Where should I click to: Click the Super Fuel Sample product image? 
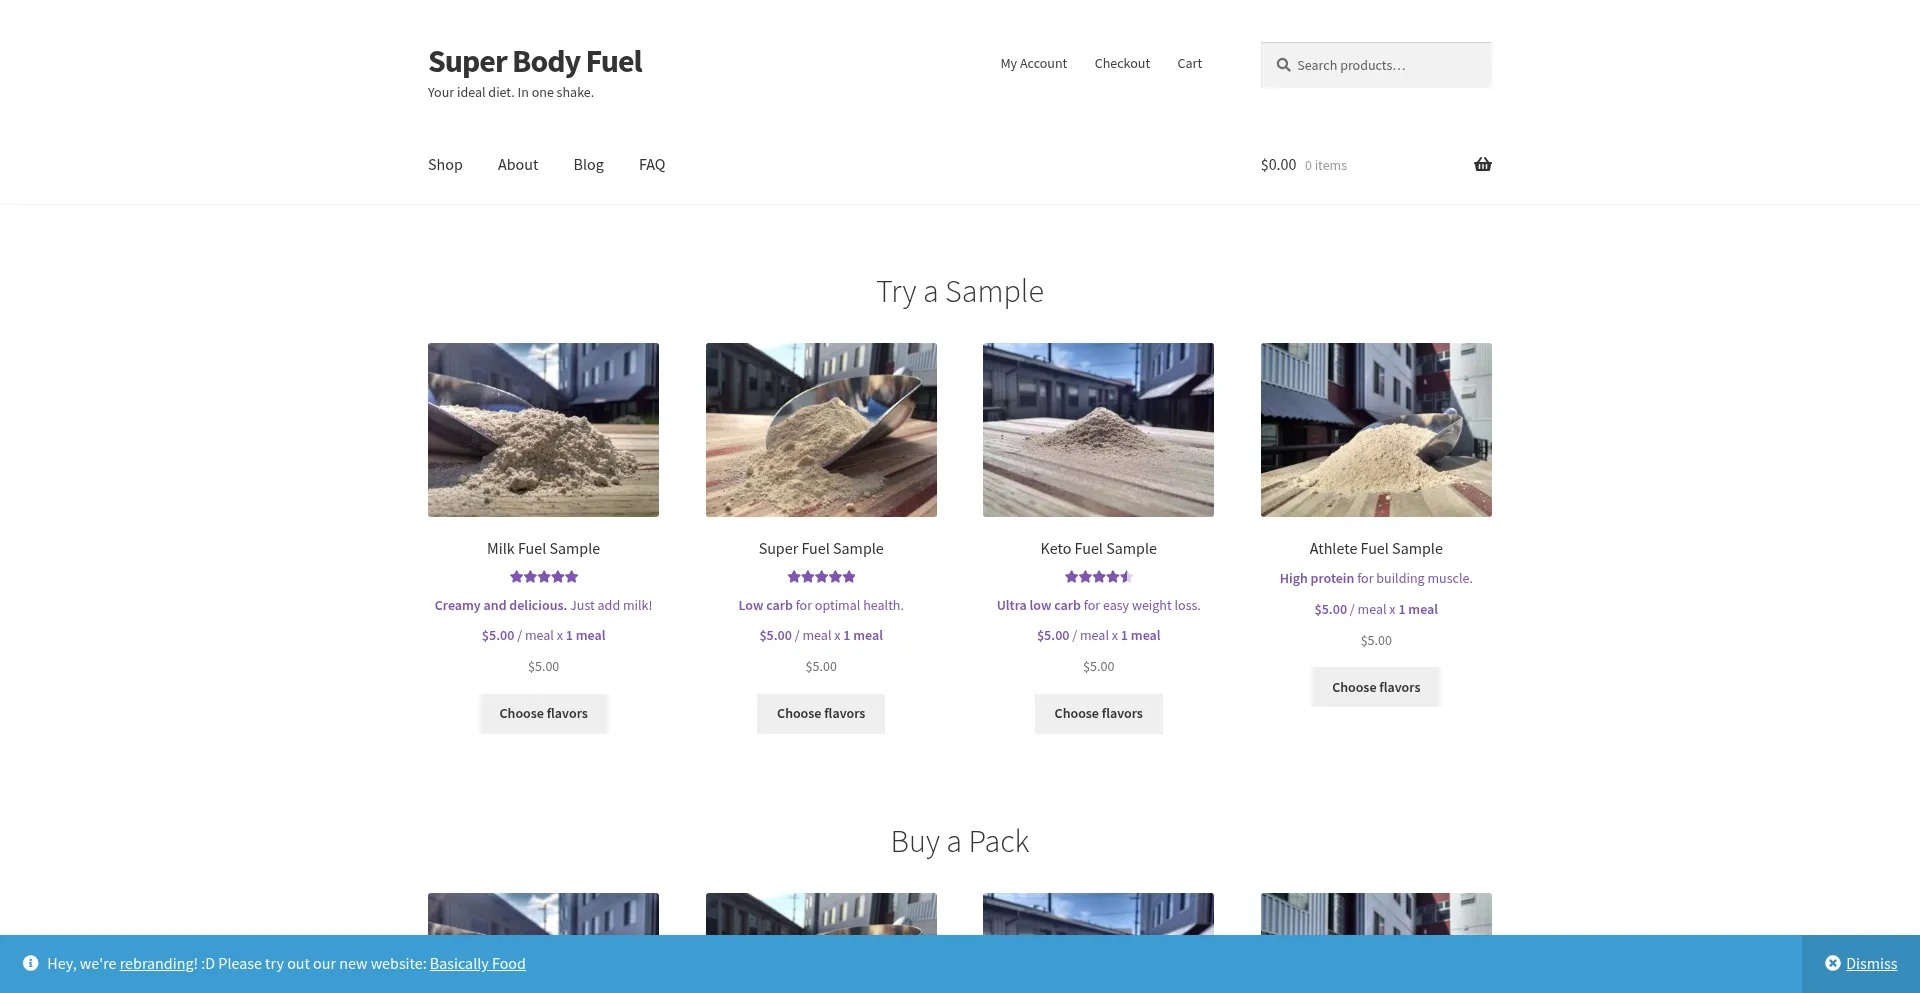coord(821,430)
